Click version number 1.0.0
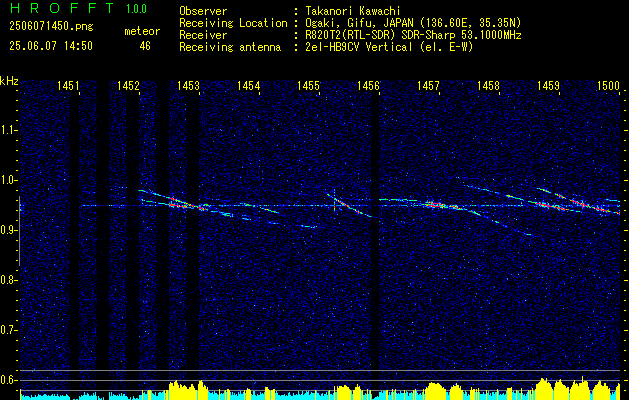 click(x=136, y=9)
